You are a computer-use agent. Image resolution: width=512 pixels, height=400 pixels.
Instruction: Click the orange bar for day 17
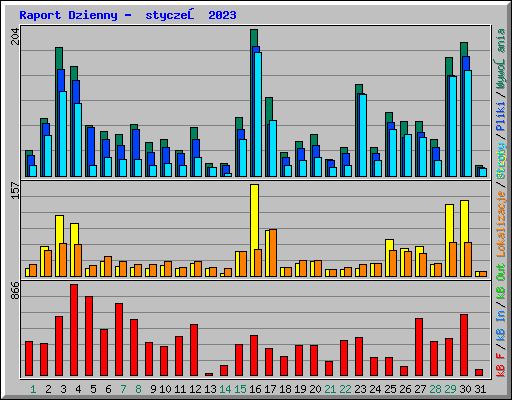tap(273, 253)
